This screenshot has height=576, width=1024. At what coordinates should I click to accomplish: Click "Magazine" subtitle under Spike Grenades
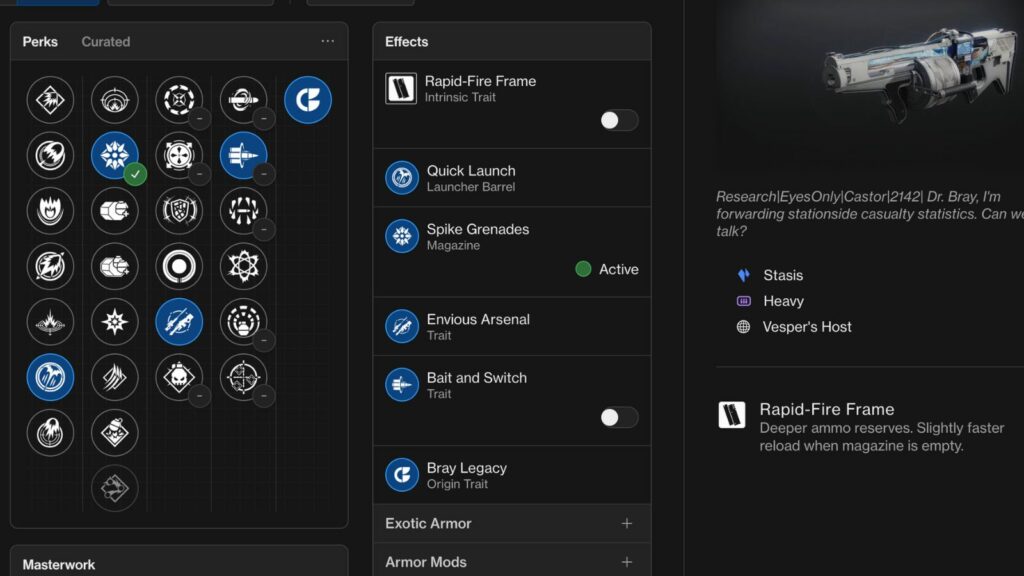[453, 246]
